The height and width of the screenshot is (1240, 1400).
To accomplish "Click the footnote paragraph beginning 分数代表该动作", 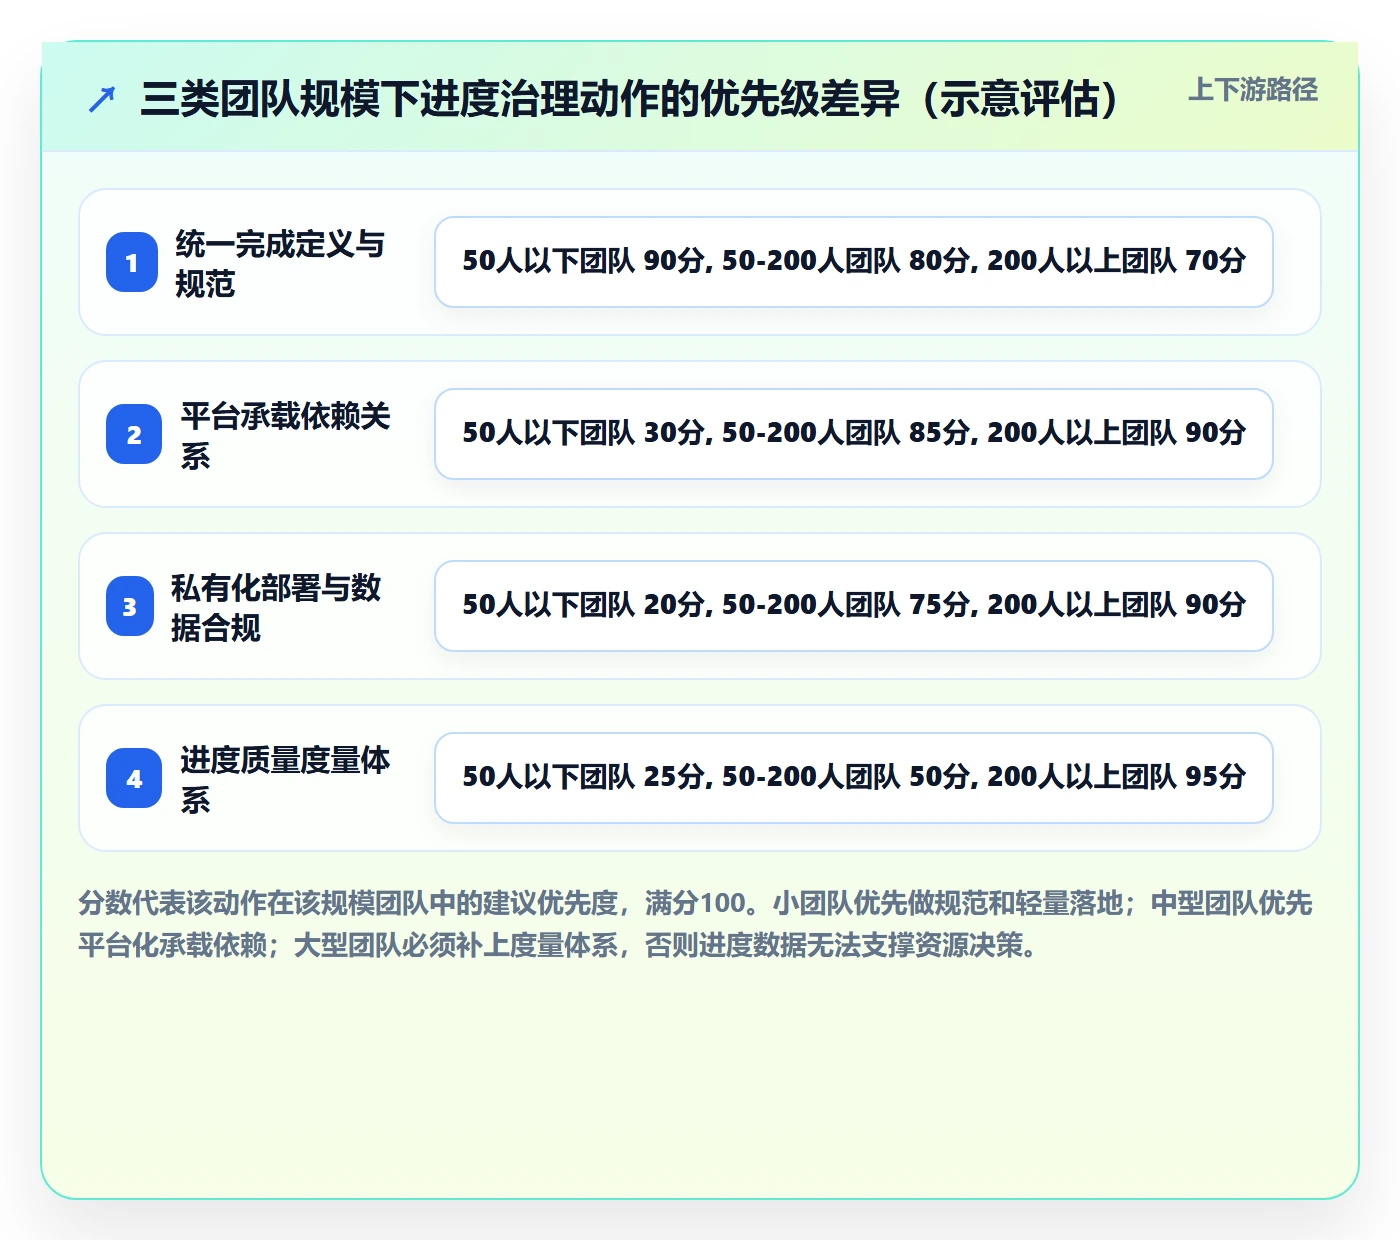I will pyautogui.click(x=696, y=924).
